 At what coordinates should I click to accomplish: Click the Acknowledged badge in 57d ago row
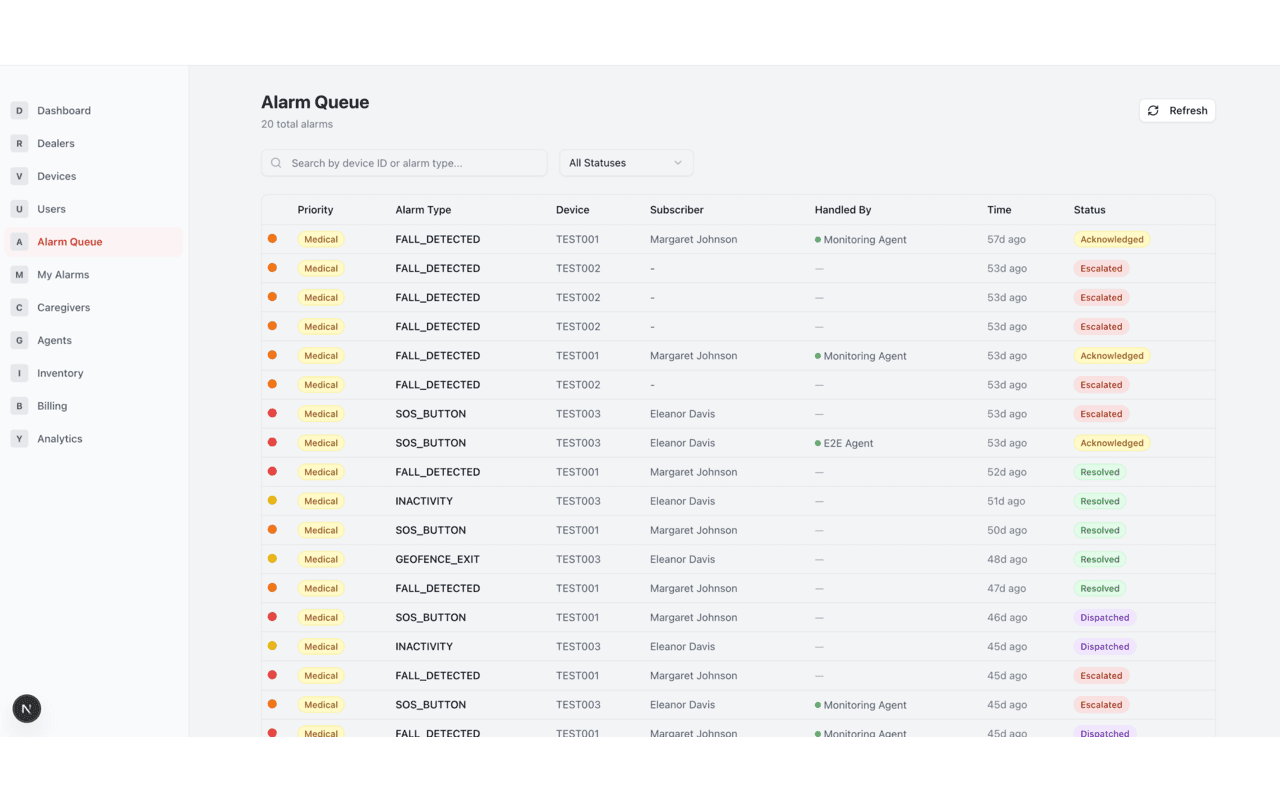(1112, 240)
